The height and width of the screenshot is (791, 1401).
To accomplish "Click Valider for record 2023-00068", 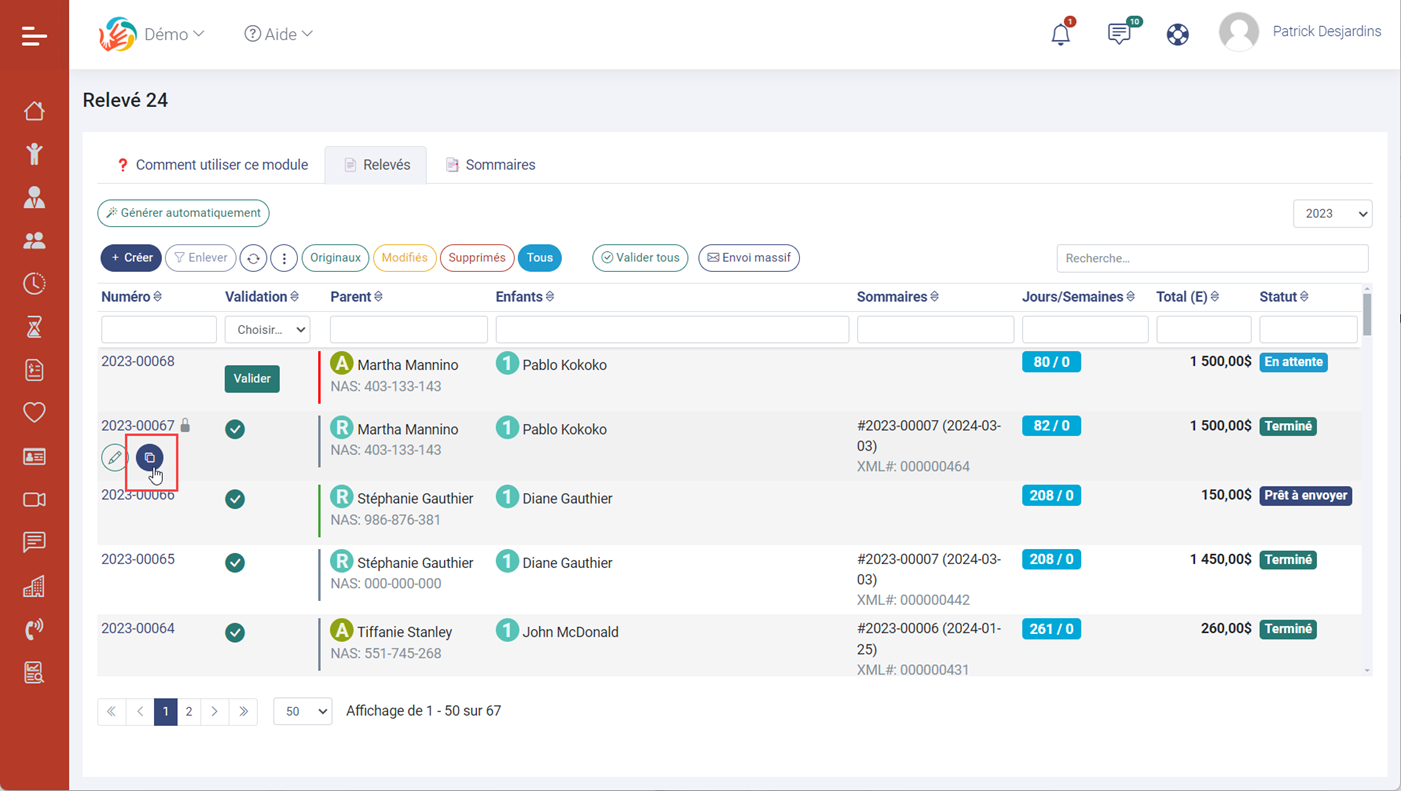I will [252, 379].
